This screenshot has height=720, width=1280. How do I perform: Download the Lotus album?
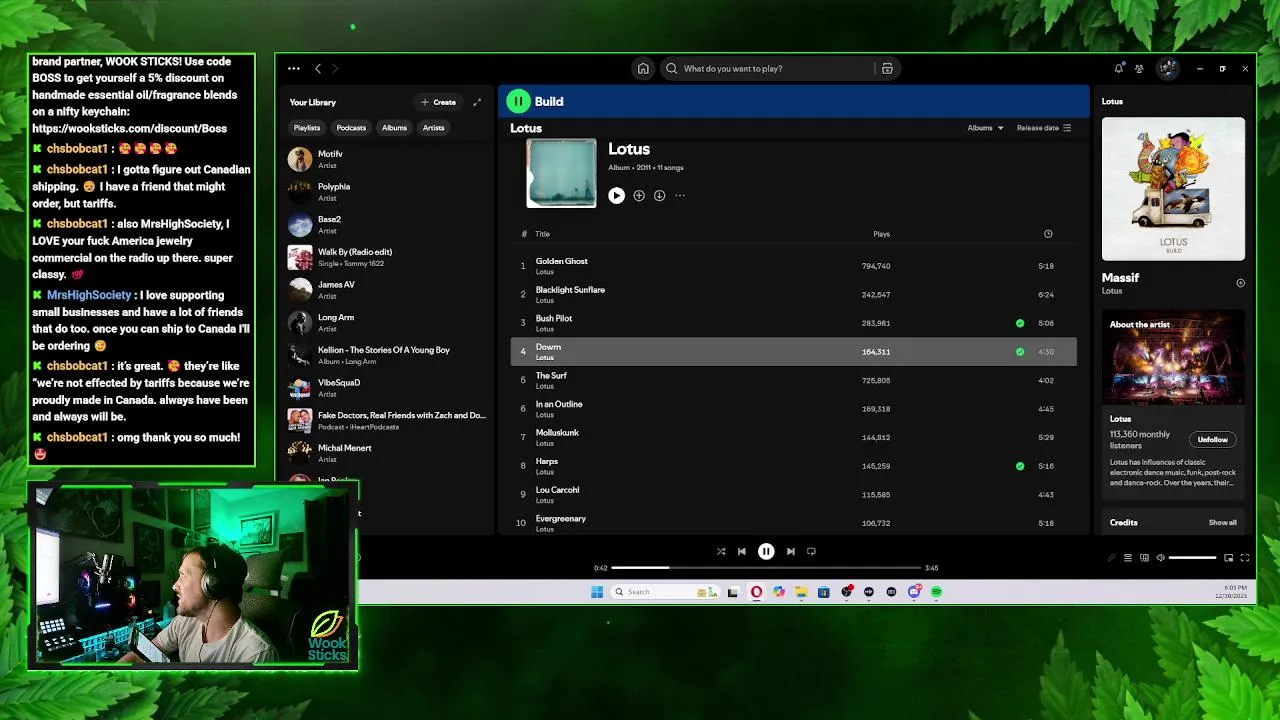pyautogui.click(x=659, y=196)
